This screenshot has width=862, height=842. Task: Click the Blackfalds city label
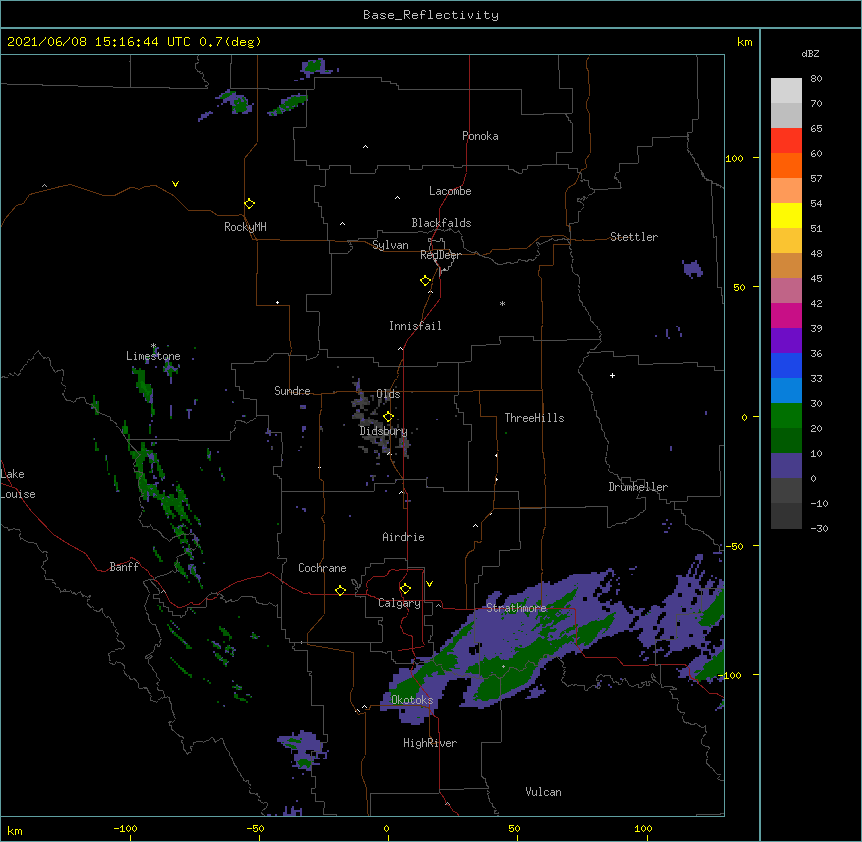click(441, 223)
